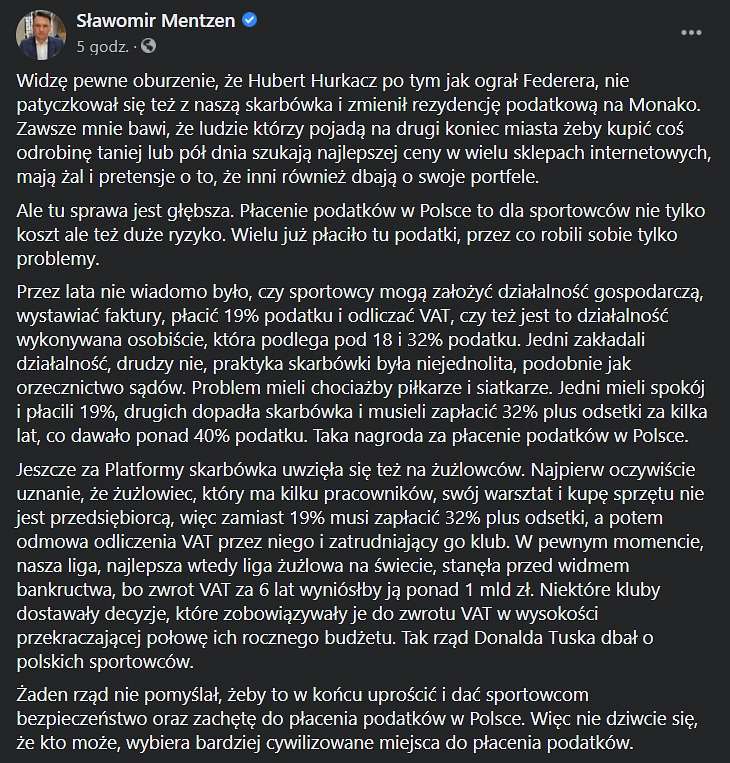
Task: Open the '5 godz.' post timestamp
Action: 102,47
